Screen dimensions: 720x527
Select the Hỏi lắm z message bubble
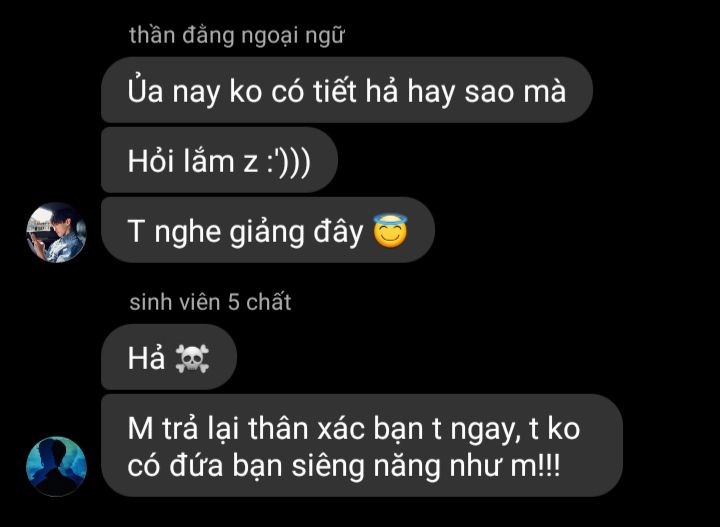tap(219, 160)
